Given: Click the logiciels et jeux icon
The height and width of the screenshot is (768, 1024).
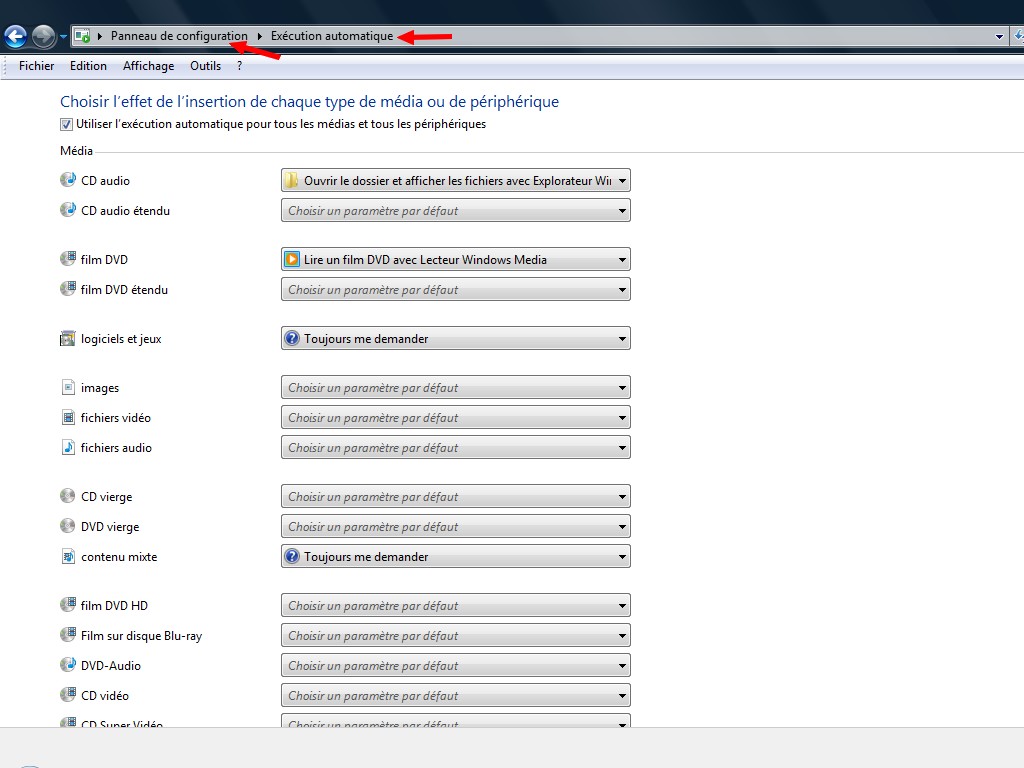Looking at the screenshot, I should pyautogui.click(x=68, y=339).
